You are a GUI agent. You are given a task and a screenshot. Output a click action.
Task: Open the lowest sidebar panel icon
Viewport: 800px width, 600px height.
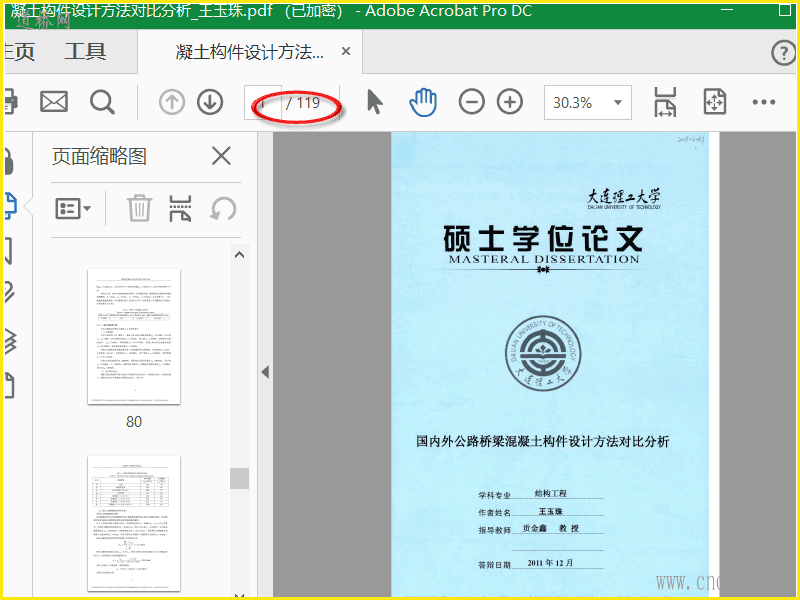tap(9, 385)
